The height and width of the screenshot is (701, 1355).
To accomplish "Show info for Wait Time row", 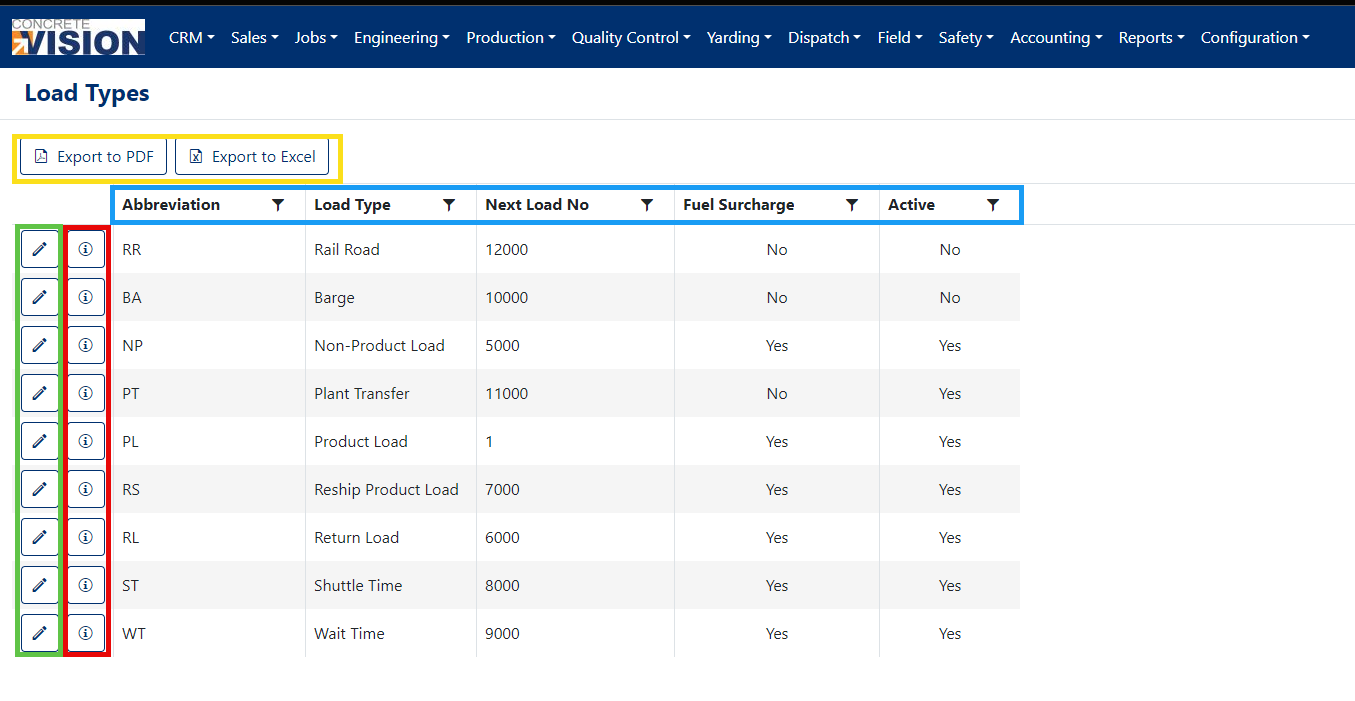I will [86, 633].
